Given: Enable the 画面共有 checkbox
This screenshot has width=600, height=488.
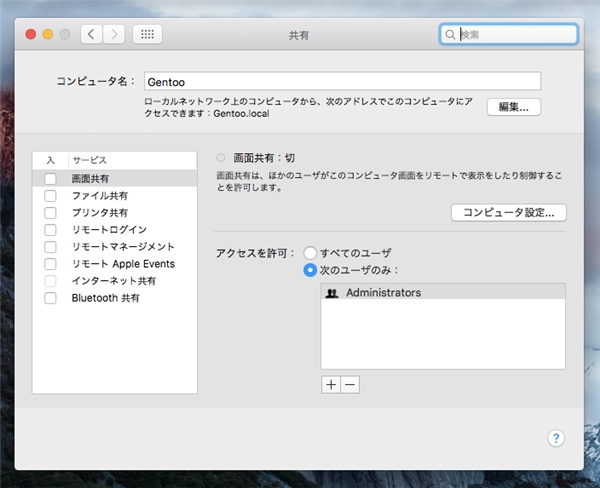Looking at the screenshot, I should pyautogui.click(x=50, y=178).
